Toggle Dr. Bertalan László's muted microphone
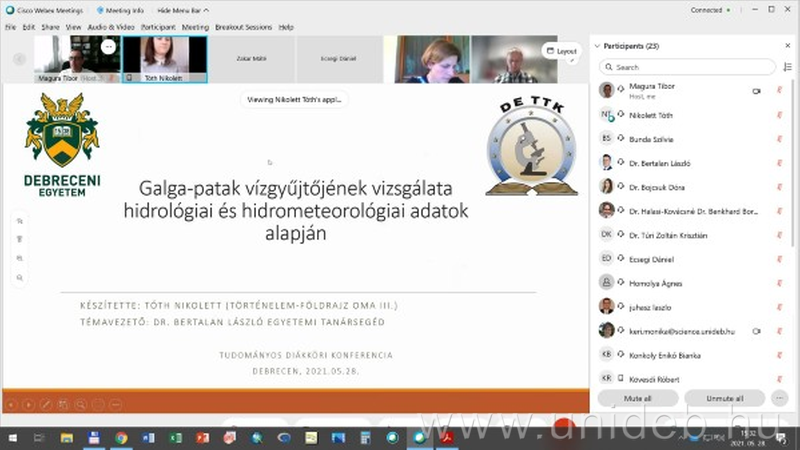This screenshot has height=450, width=800. click(x=779, y=163)
